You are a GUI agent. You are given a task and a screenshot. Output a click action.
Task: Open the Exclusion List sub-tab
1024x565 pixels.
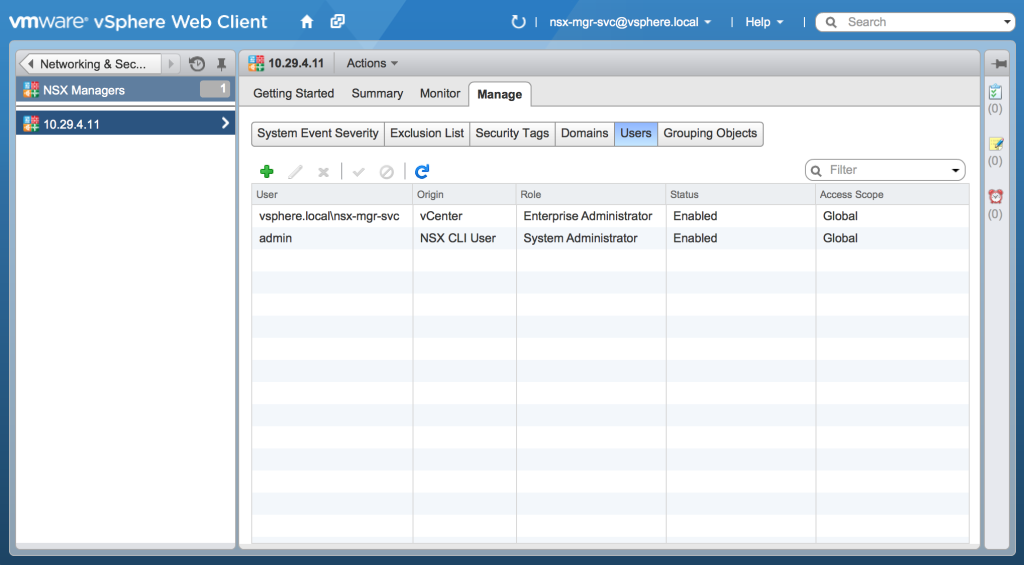coord(427,133)
